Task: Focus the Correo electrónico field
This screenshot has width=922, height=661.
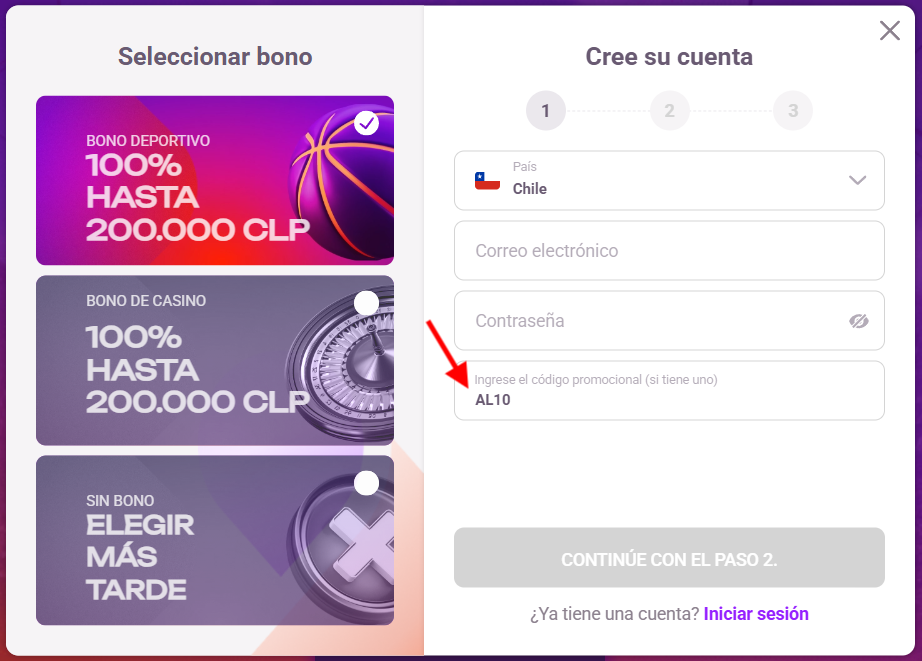Action: pyautogui.click(x=669, y=251)
